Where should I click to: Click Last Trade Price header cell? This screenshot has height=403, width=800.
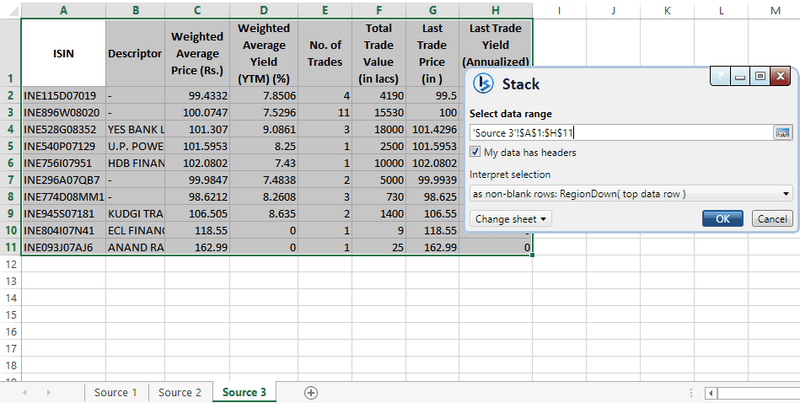pos(432,53)
